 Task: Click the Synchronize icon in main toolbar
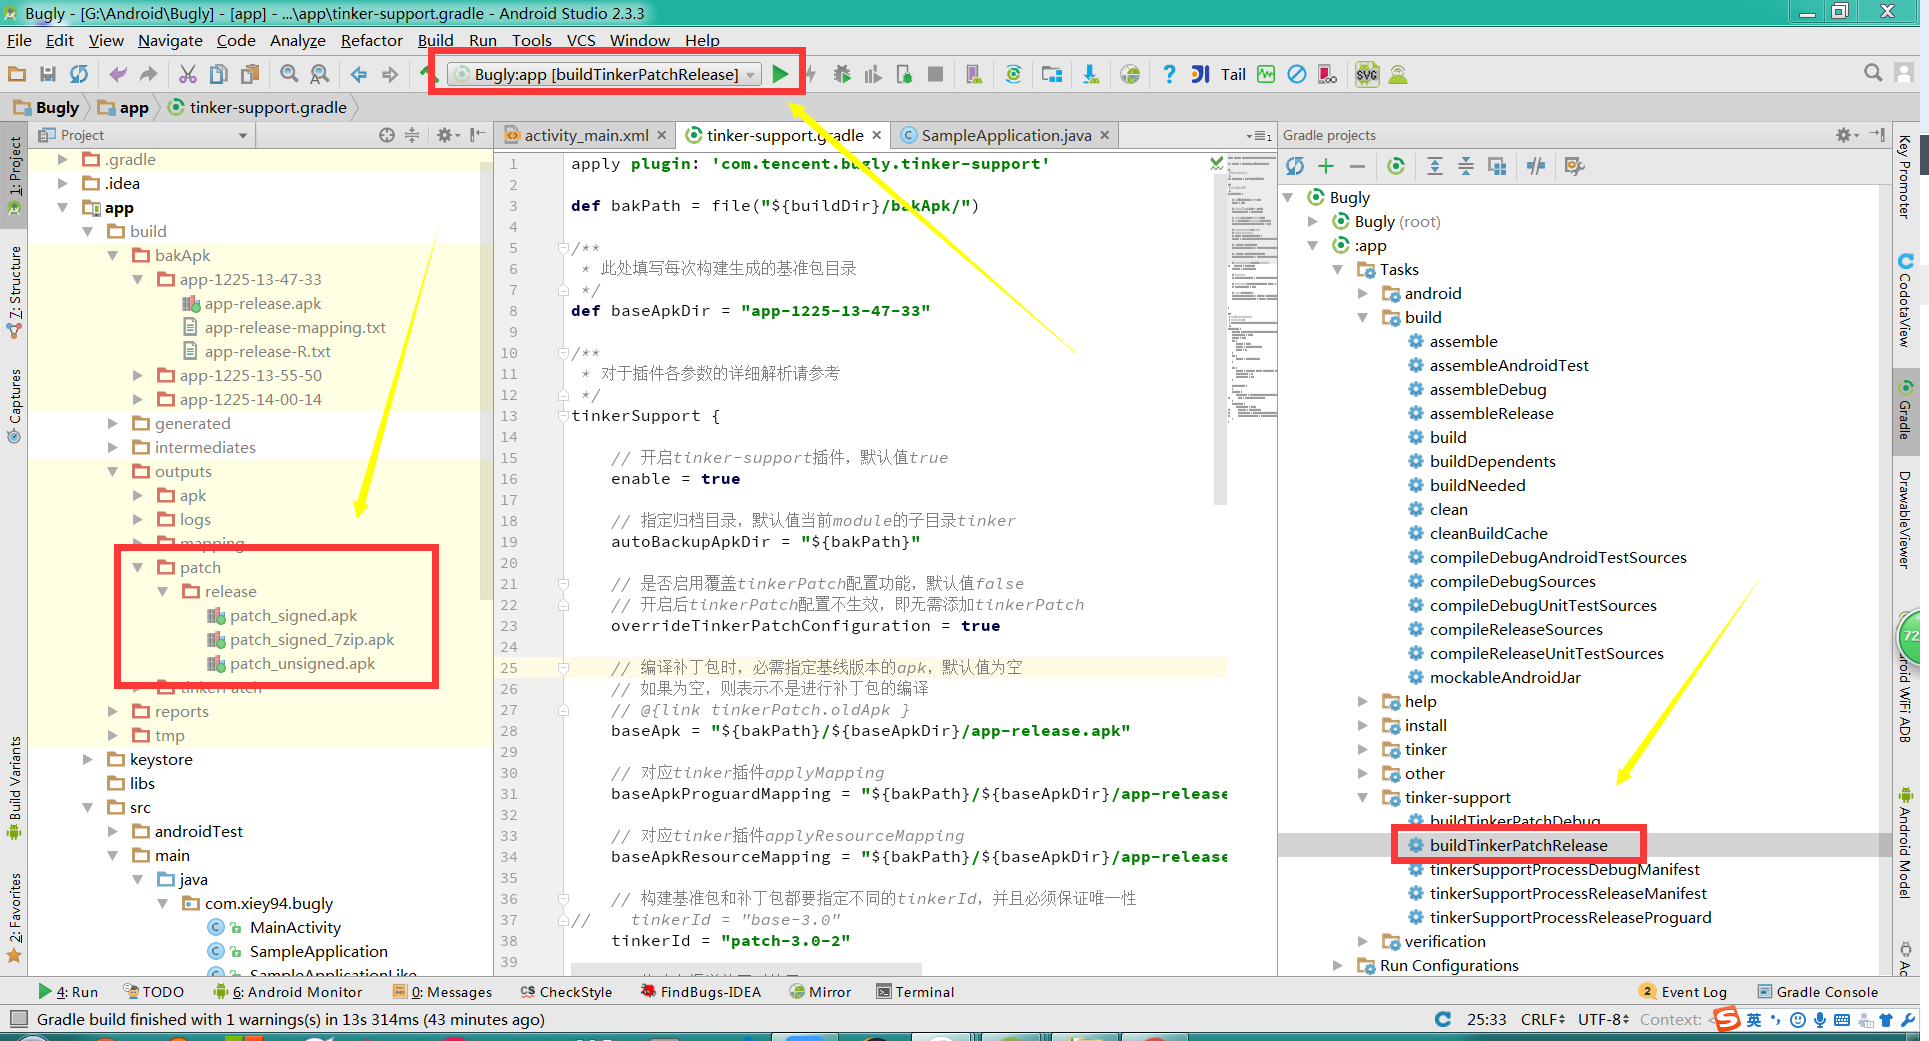pyautogui.click(x=79, y=74)
